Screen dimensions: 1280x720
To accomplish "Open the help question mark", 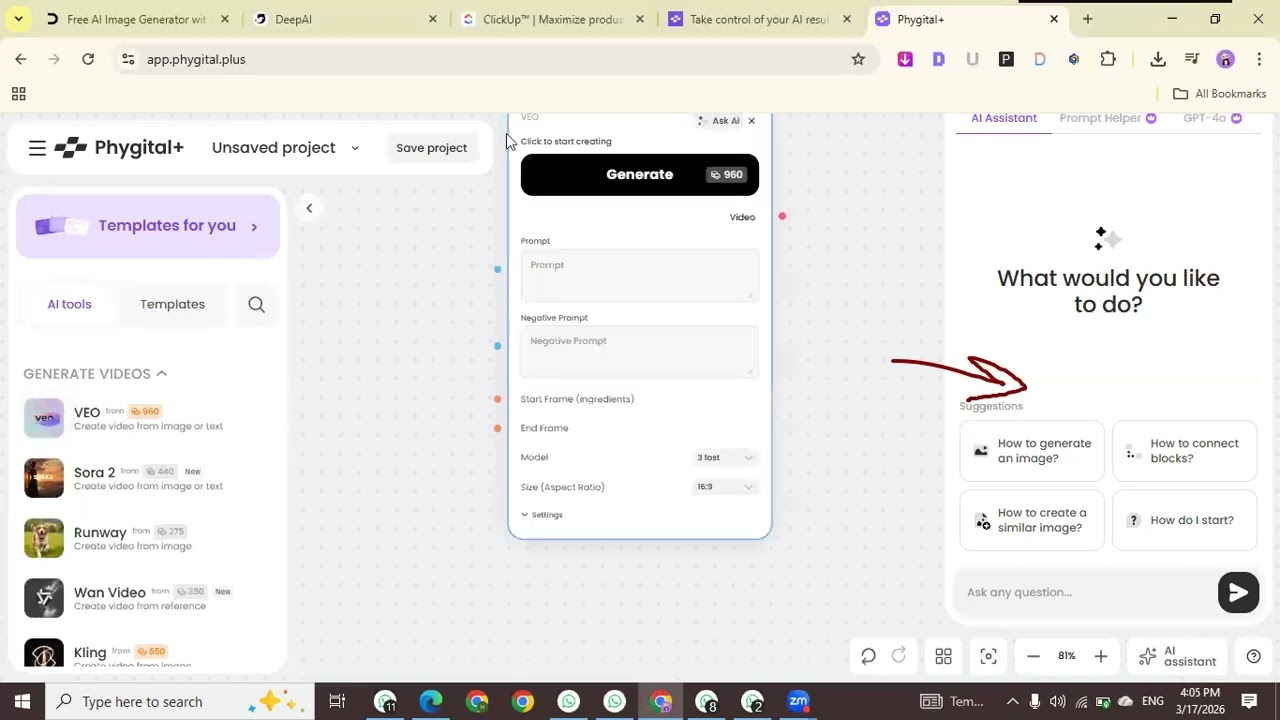I will pos(1253,656).
